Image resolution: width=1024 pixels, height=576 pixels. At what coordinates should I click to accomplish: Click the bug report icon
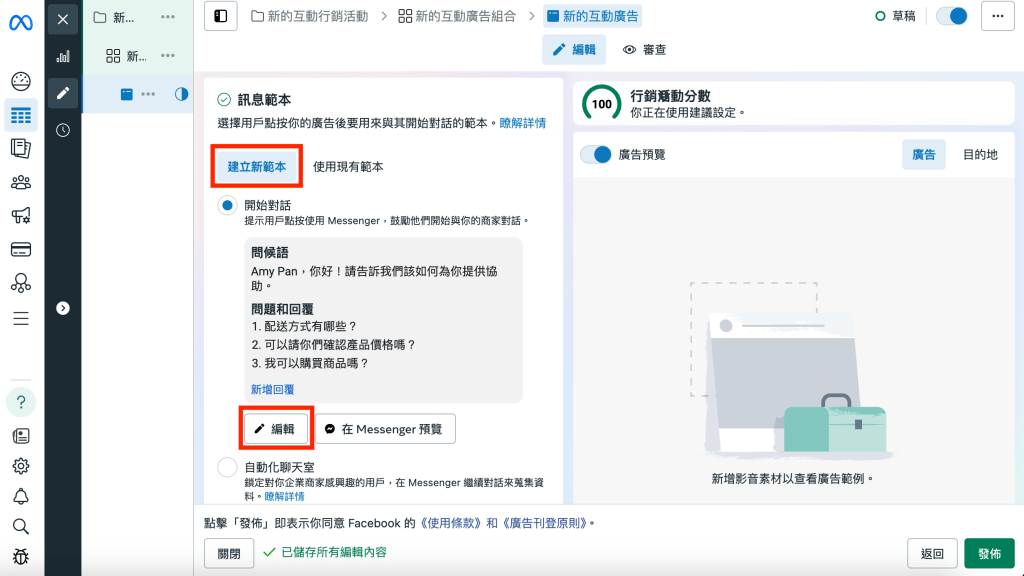click(x=20, y=557)
